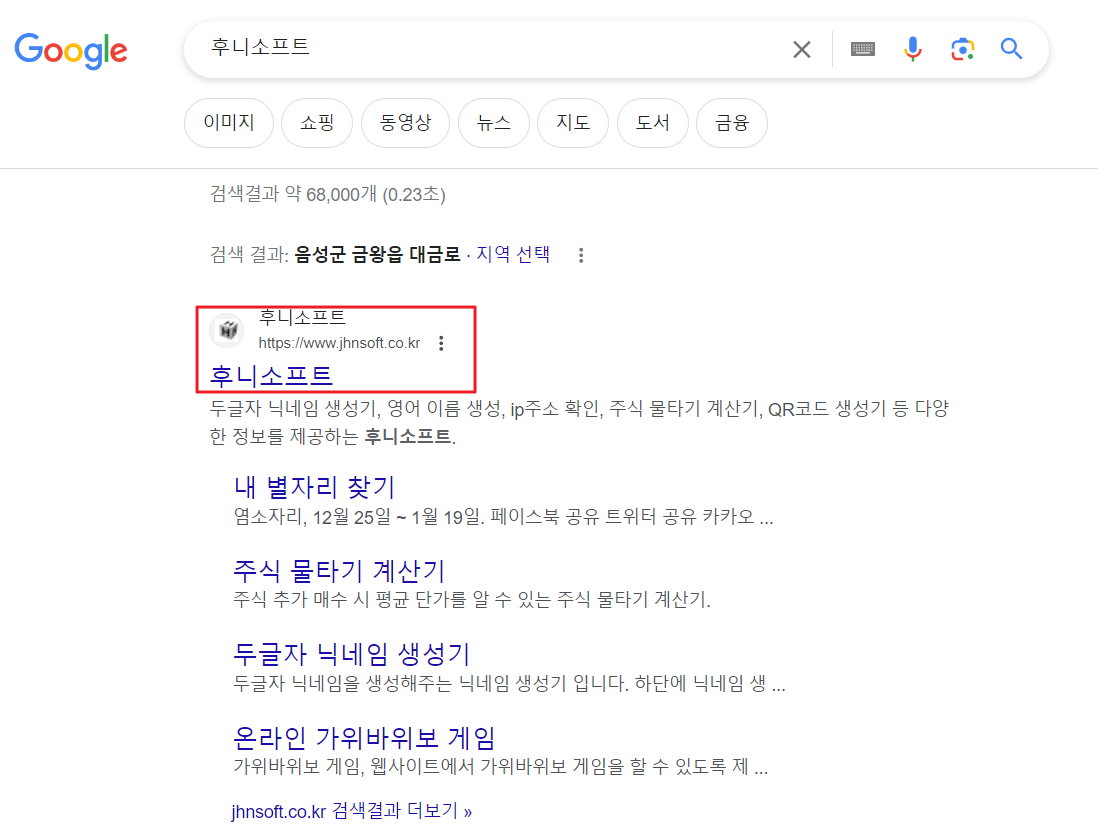This screenshot has height=832, width=1098.
Task: Start voice search with the microphone icon
Action: pyautogui.click(x=912, y=49)
